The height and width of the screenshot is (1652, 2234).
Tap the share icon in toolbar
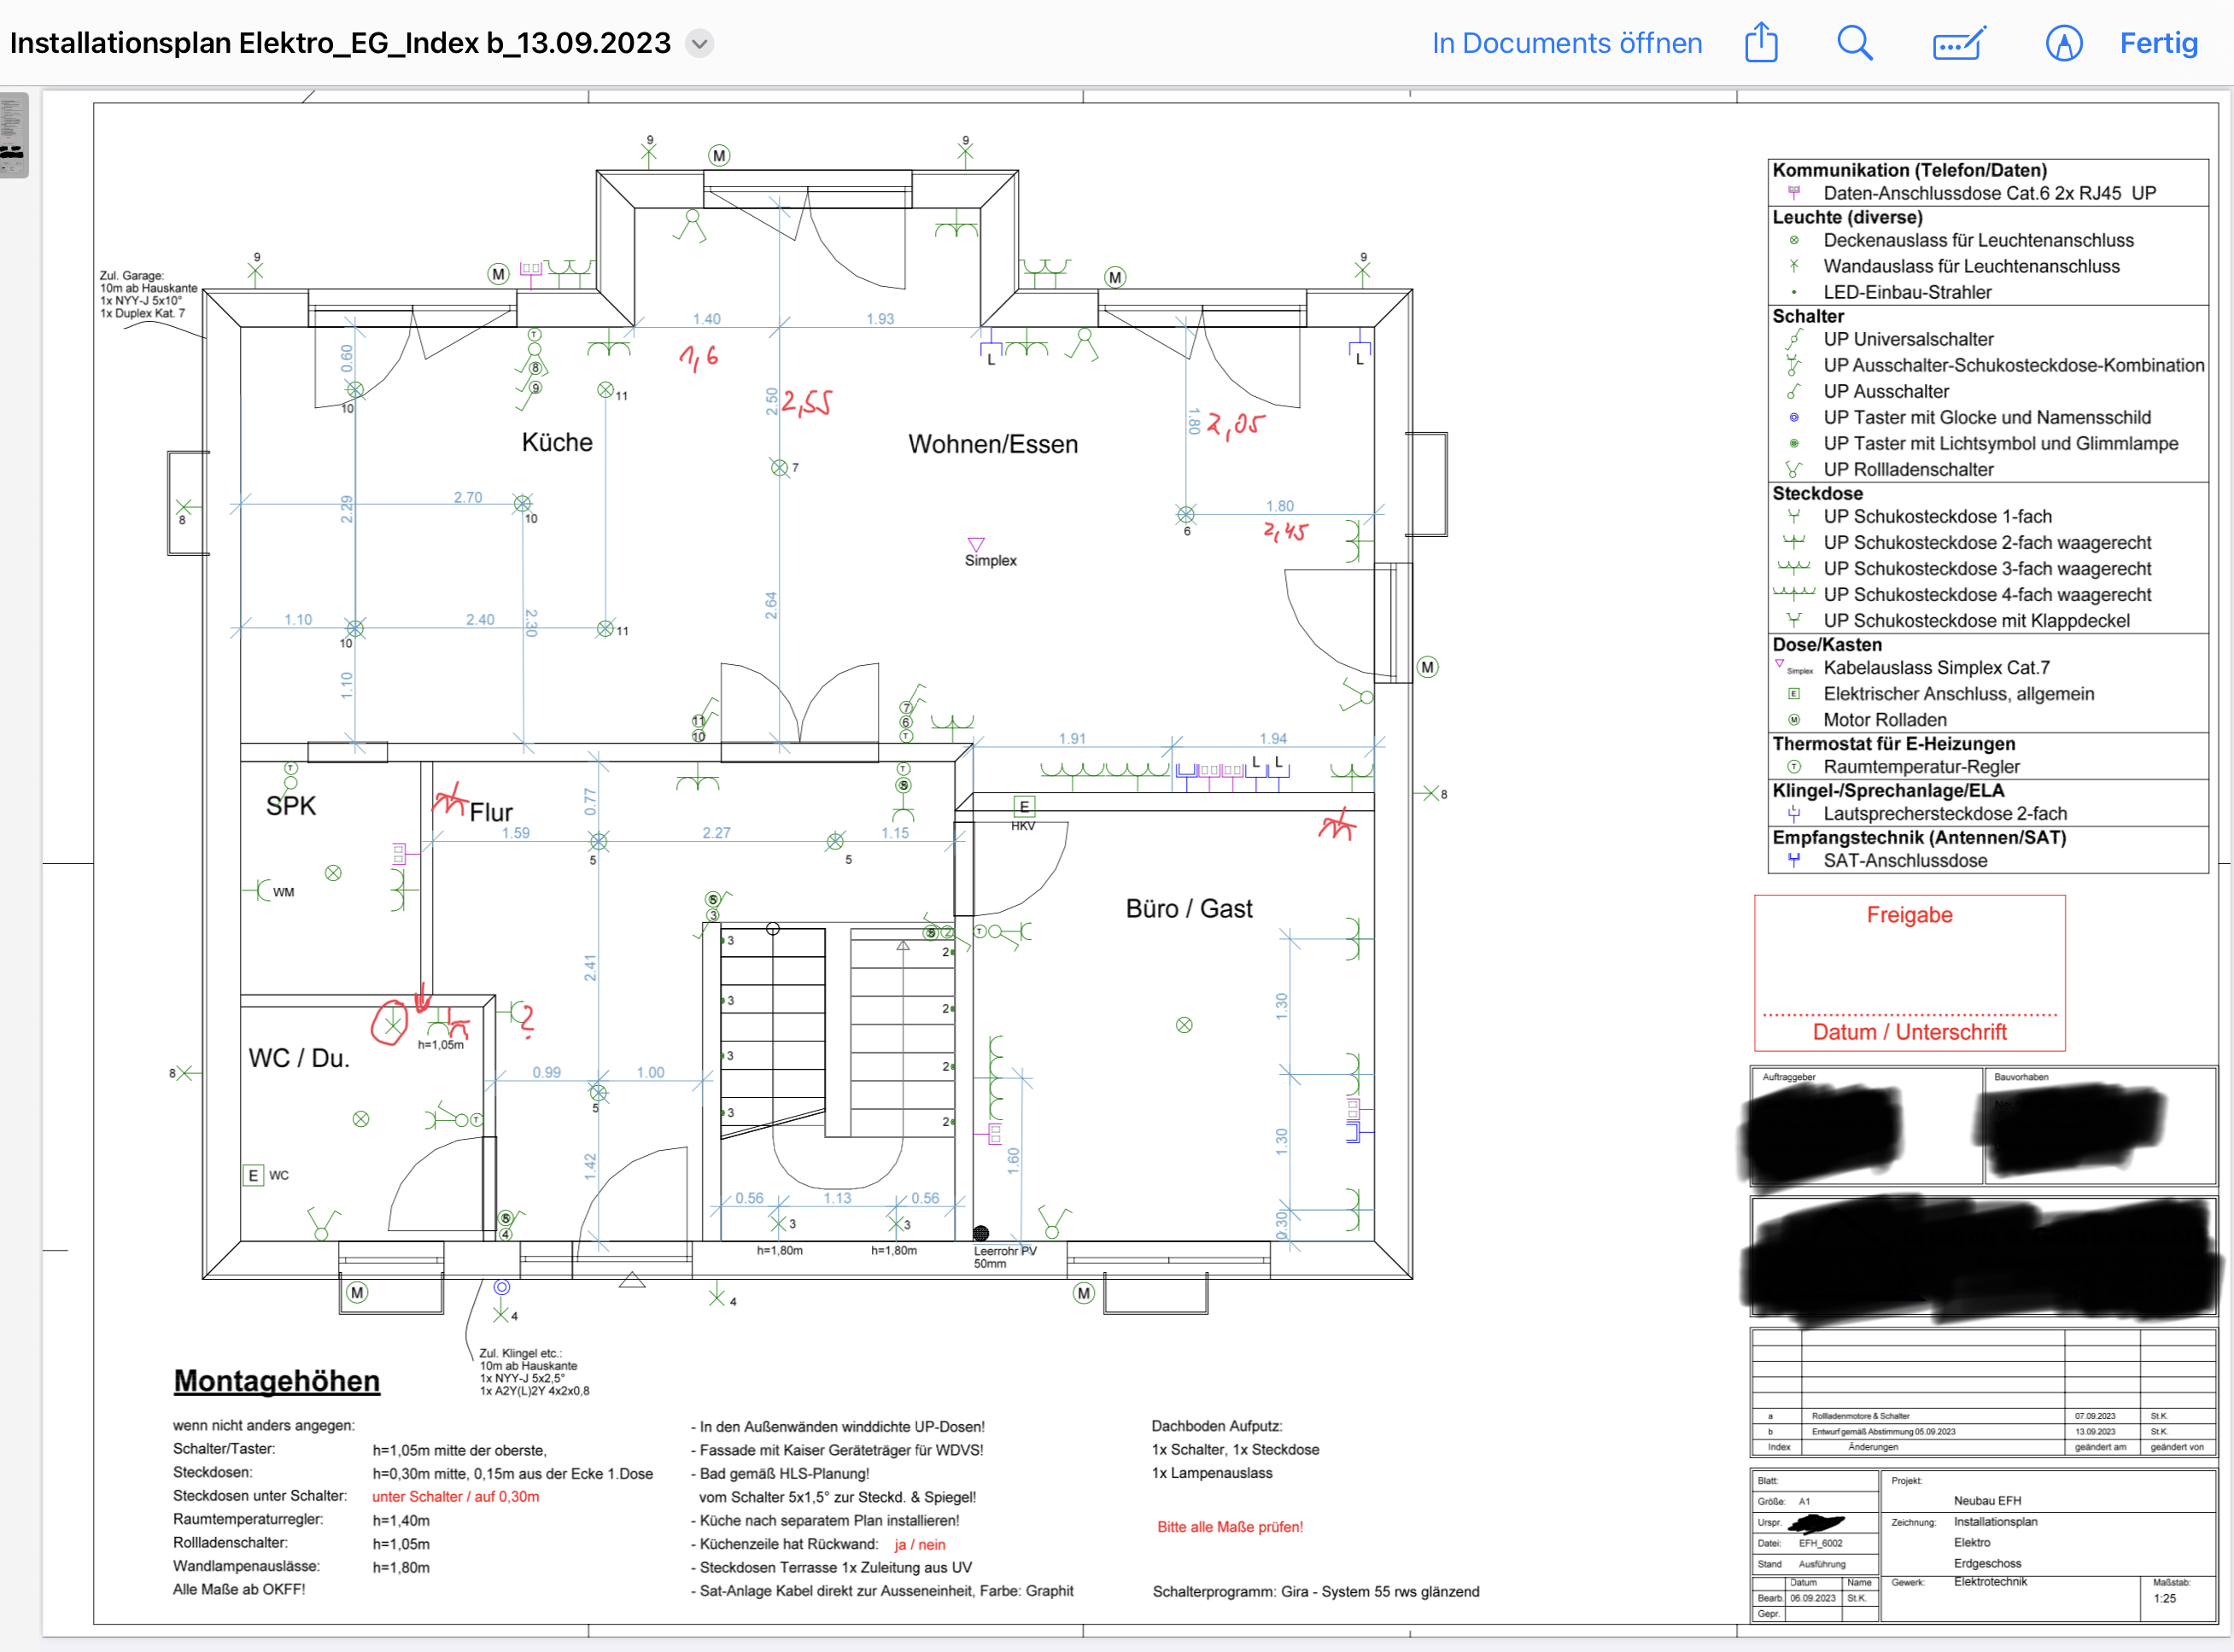tap(1761, 43)
